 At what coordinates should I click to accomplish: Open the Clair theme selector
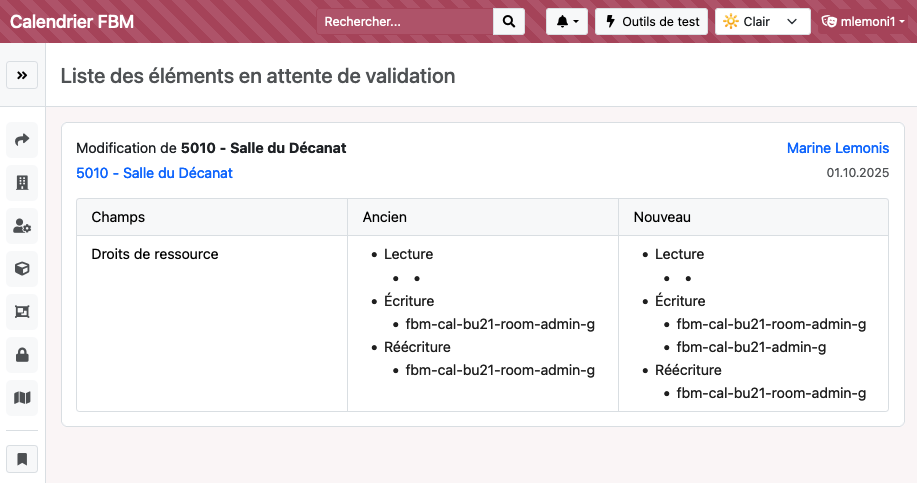762,21
